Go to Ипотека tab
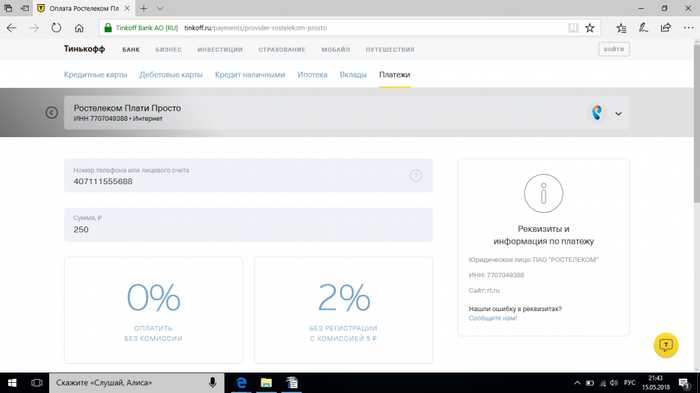Image resolution: width=700 pixels, height=393 pixels. pos(312,75)
